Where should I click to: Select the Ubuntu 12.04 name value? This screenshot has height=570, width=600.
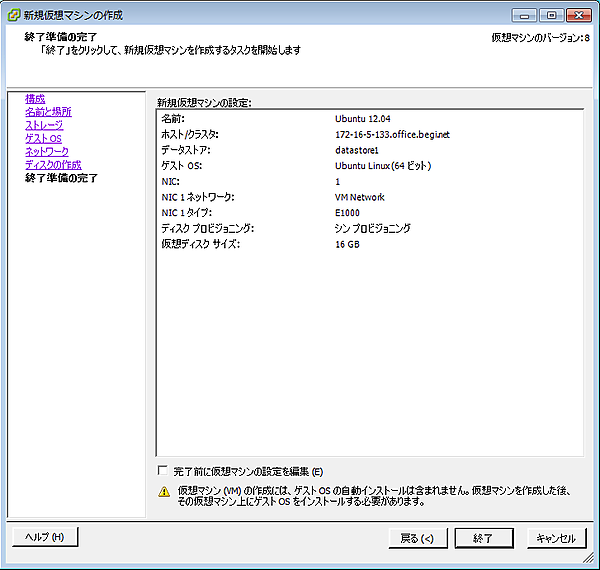pyautogui.click(x=363, y=119)
